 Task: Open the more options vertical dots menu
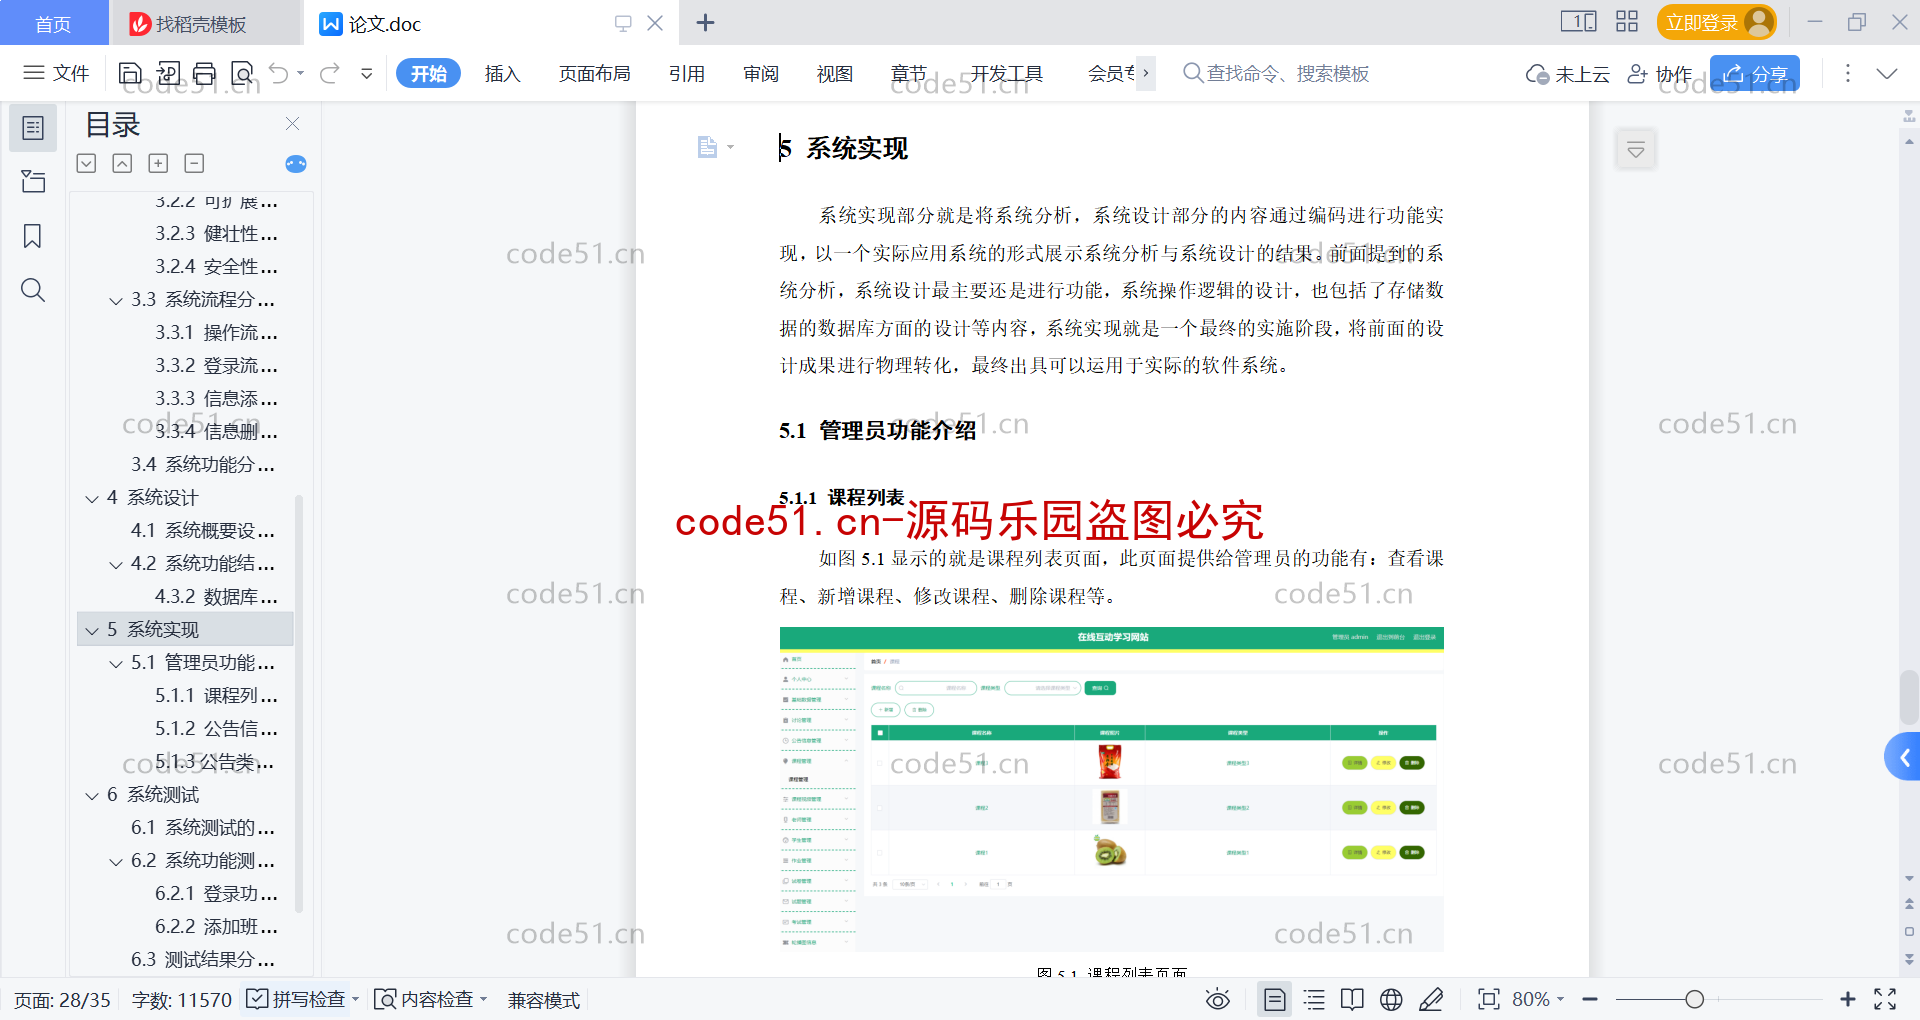1847,73
